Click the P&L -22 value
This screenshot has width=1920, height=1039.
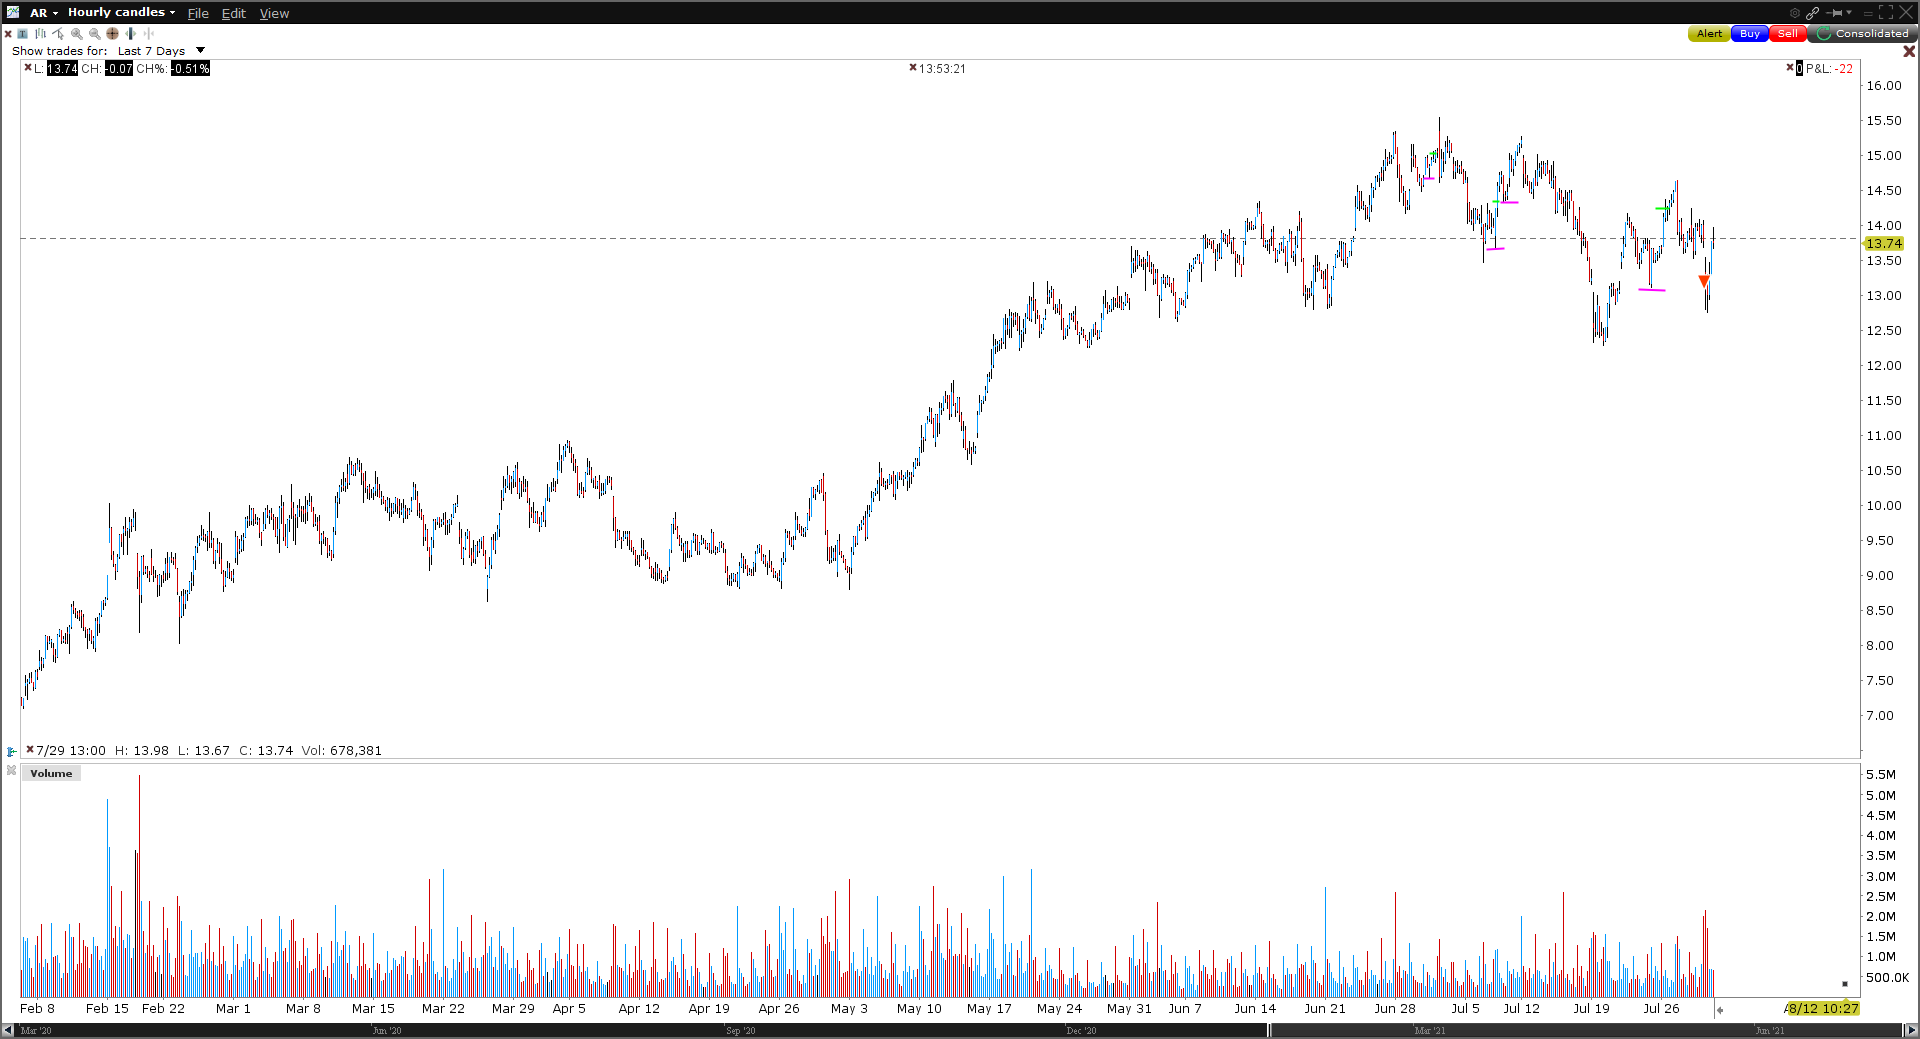[x=1844, y=68]
